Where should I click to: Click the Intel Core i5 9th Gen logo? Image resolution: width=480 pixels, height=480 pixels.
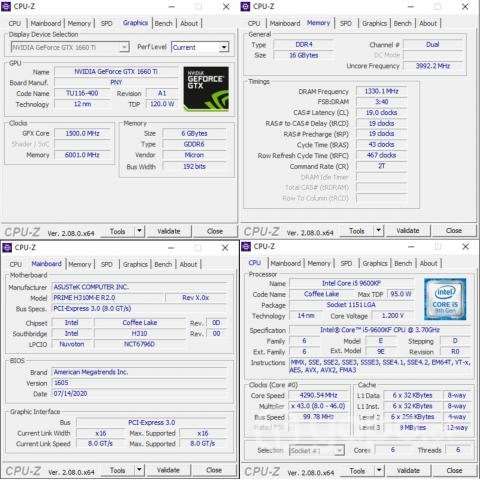[x=445, y=299]
